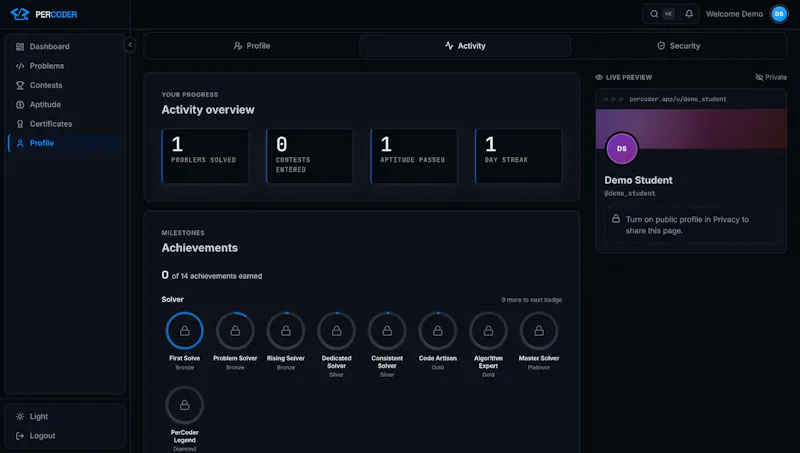Switch to the Security tab

[678, 46]
